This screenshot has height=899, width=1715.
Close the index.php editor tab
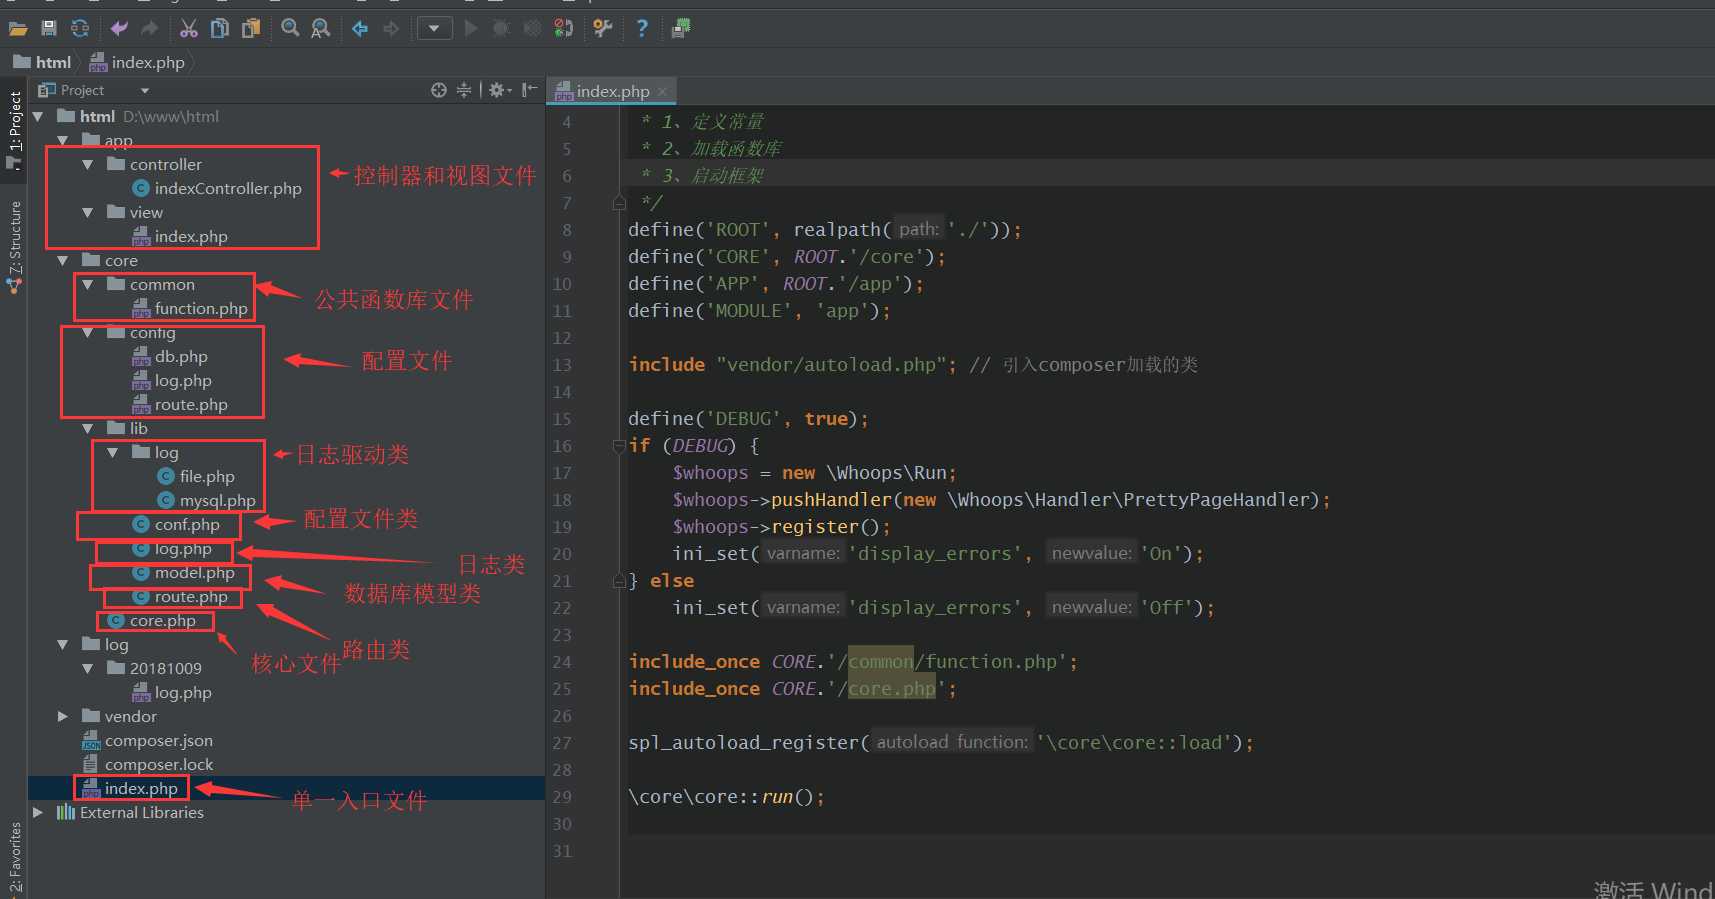[x=662, y=91]
